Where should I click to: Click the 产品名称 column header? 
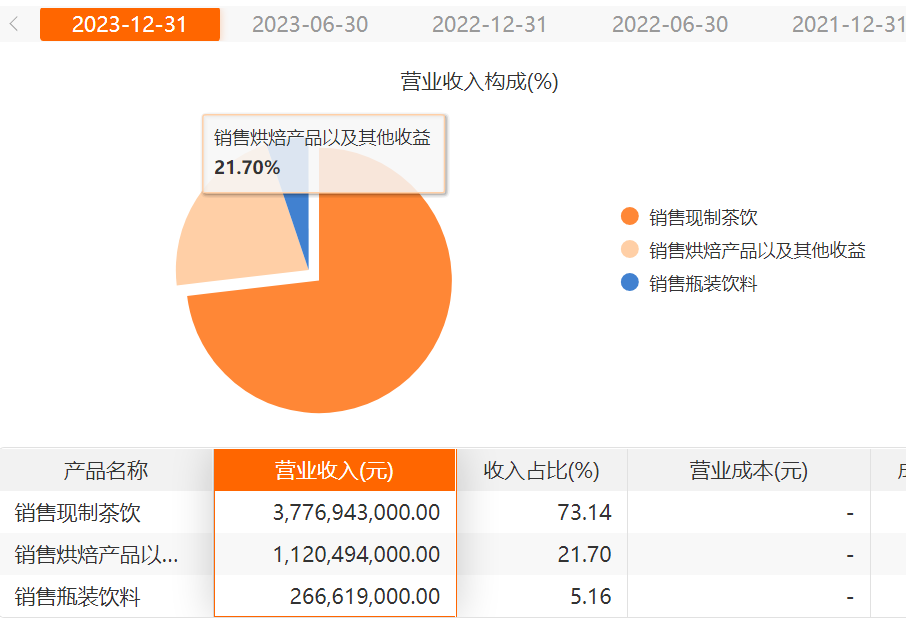coord(106,470)
